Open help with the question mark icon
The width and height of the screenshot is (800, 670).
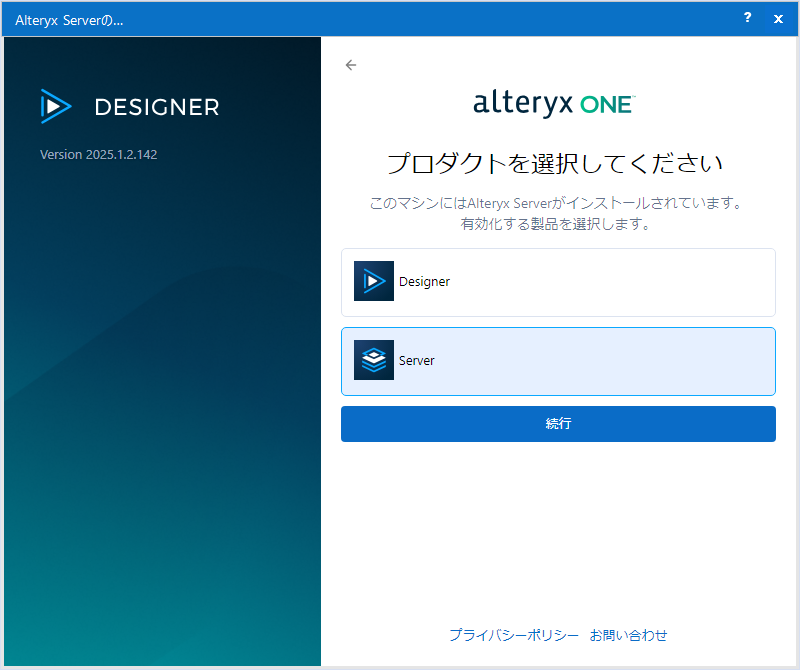tap(747, 18)
